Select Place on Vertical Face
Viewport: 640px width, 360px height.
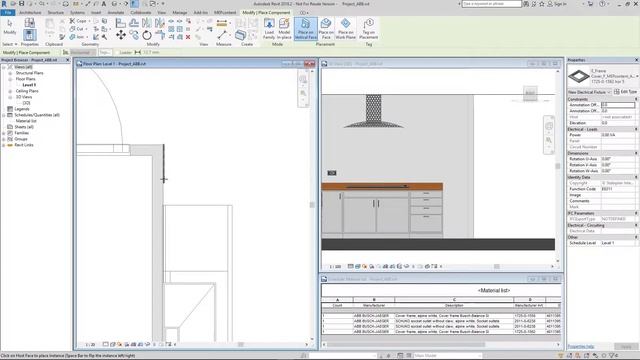[306, 29]
